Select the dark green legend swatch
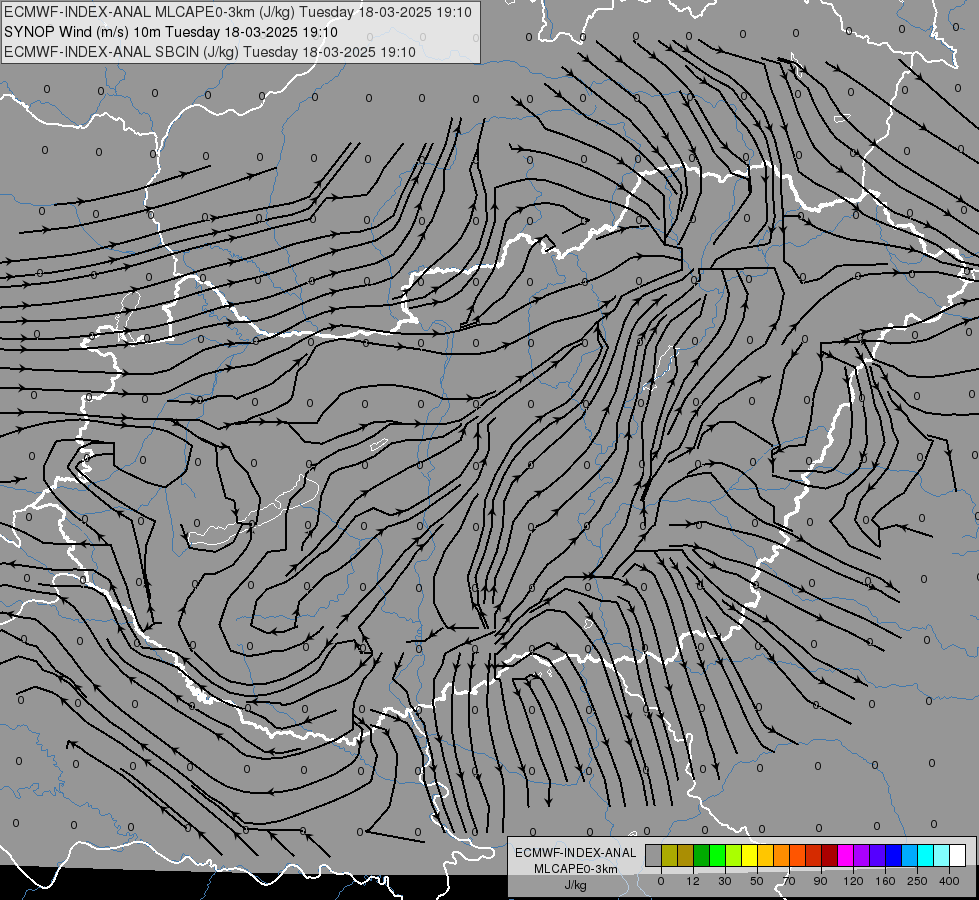 point(701,855)
